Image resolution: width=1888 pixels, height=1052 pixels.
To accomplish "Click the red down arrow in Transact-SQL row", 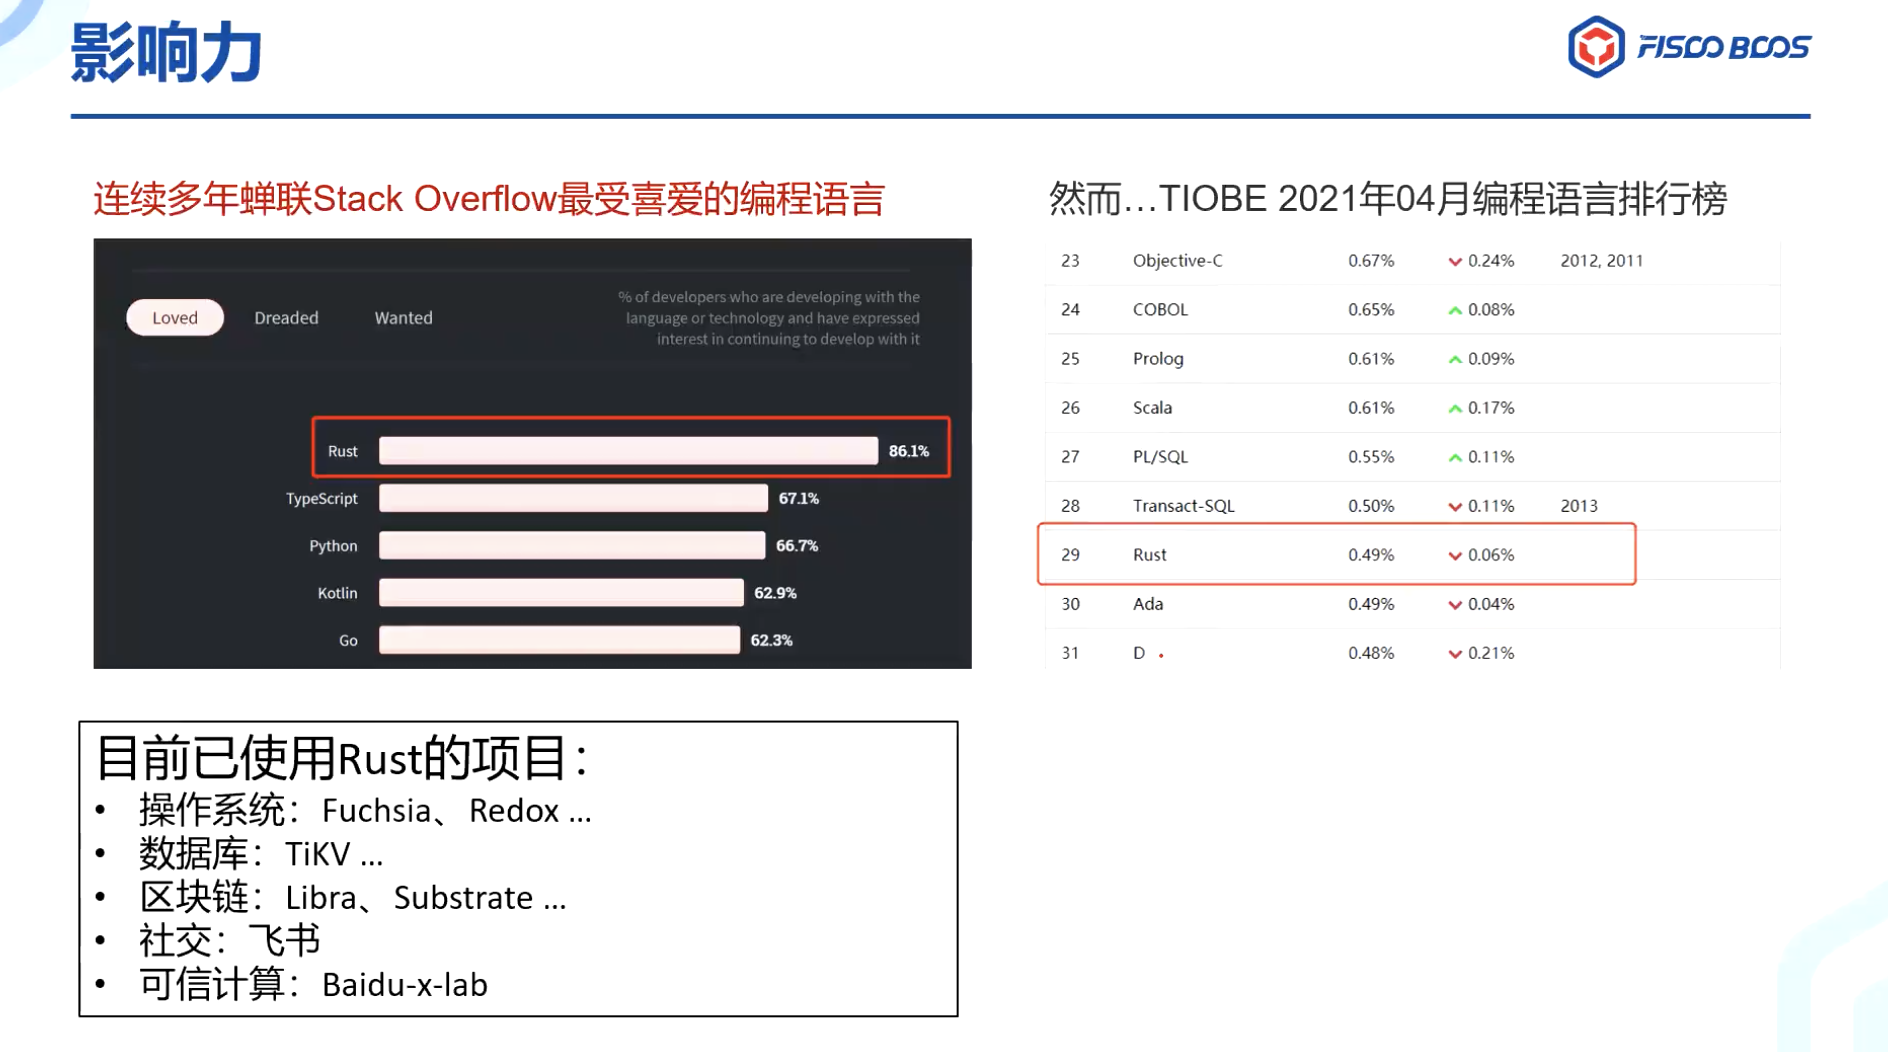I will 1455,507.
